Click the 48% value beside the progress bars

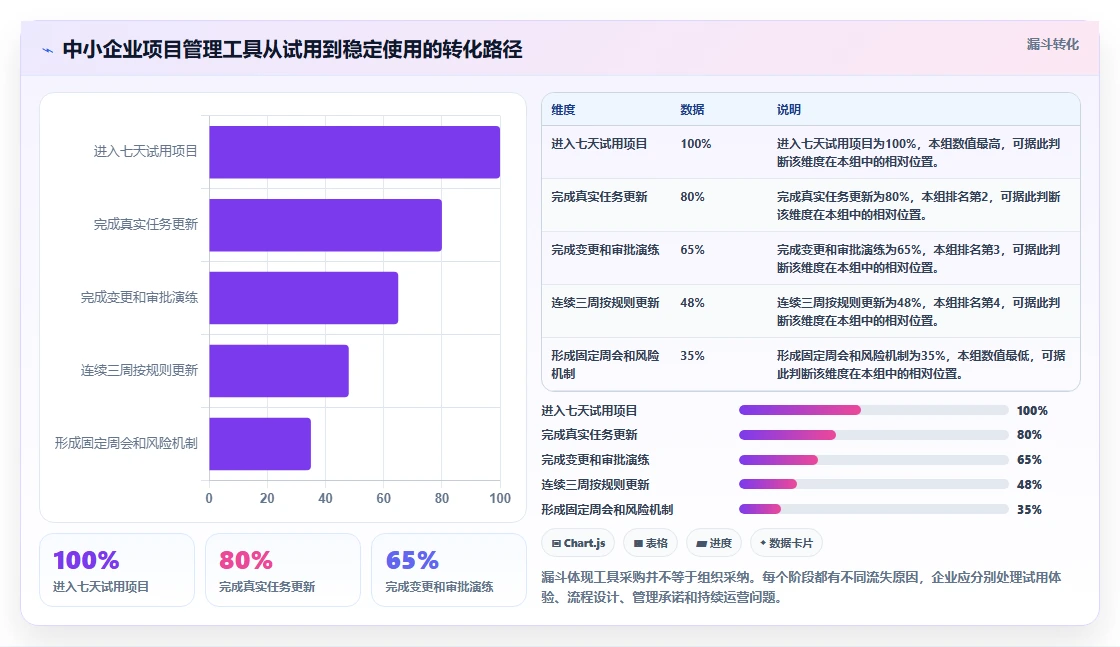(1029, 485)
